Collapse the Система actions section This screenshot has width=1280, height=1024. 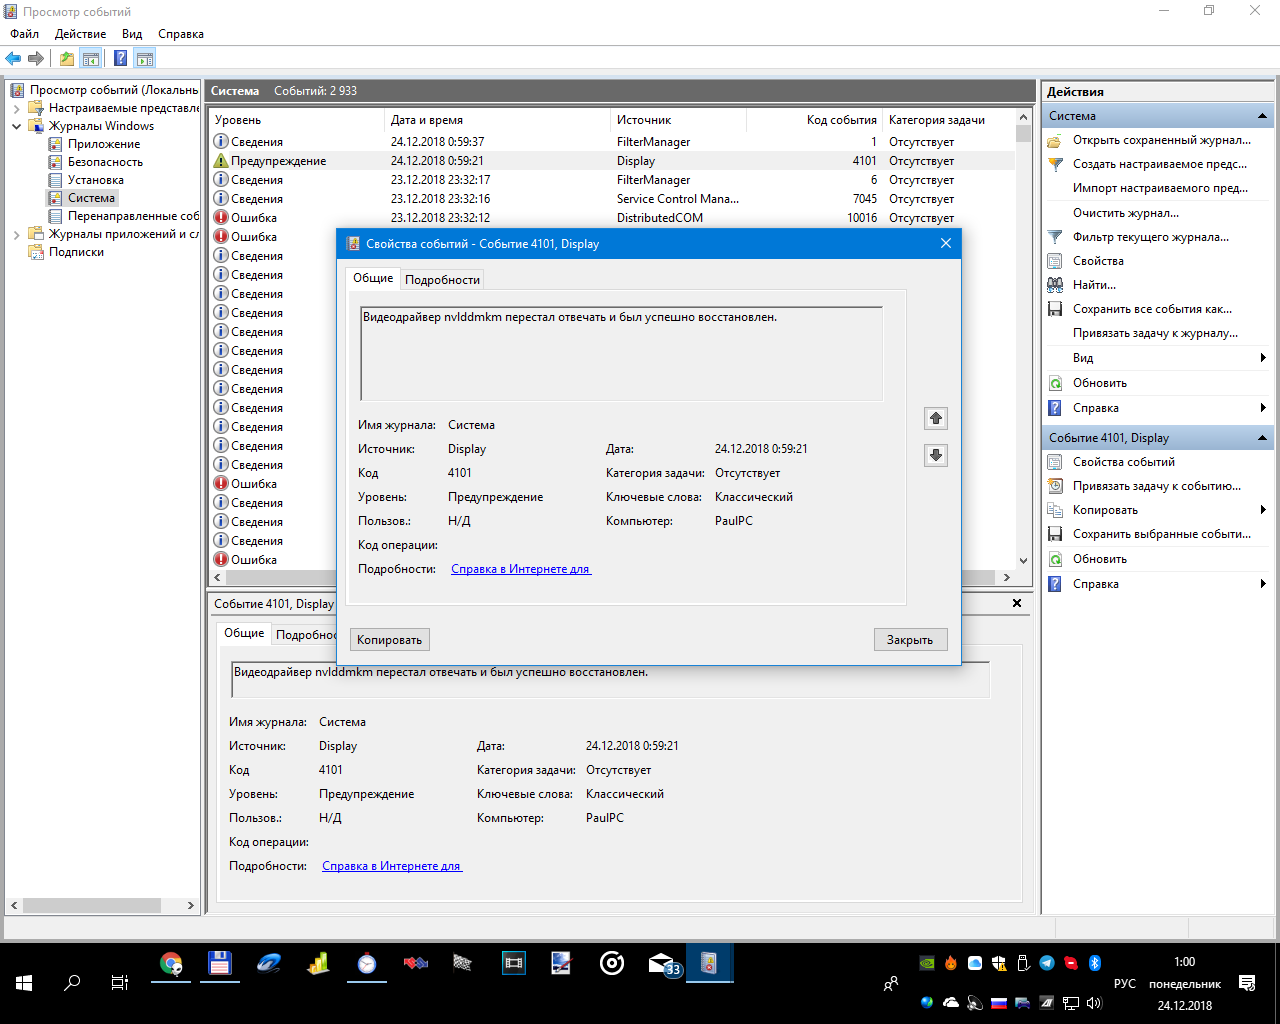point(1262,116)
